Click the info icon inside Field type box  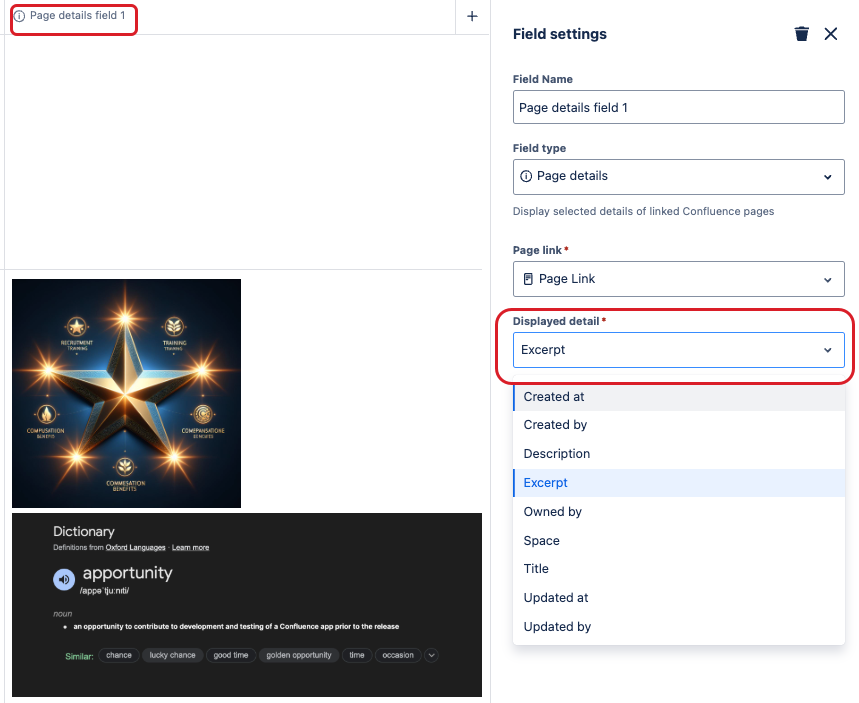click(526, 176)
